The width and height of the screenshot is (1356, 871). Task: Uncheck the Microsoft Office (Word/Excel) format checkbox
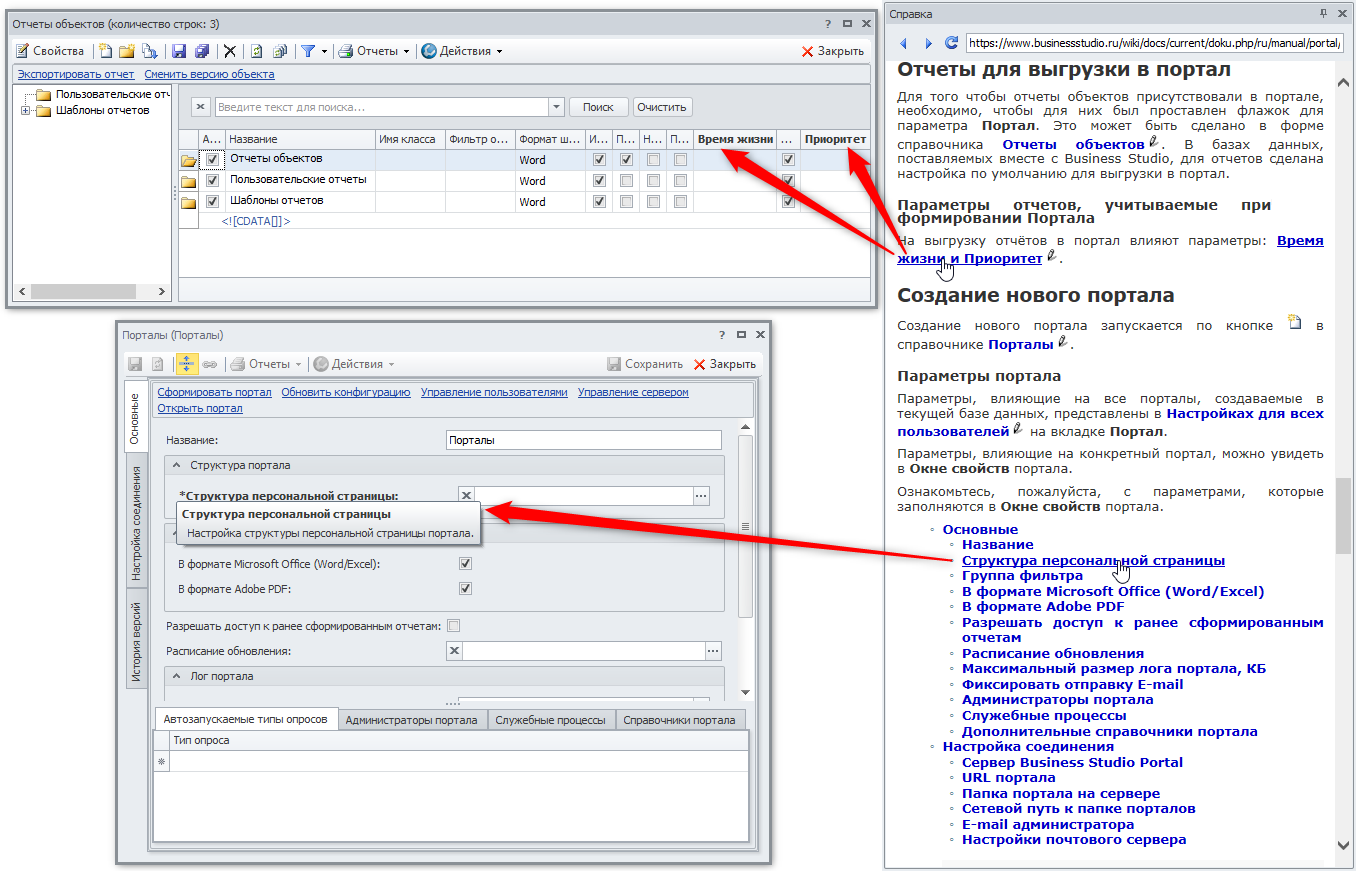pos(465,564)
